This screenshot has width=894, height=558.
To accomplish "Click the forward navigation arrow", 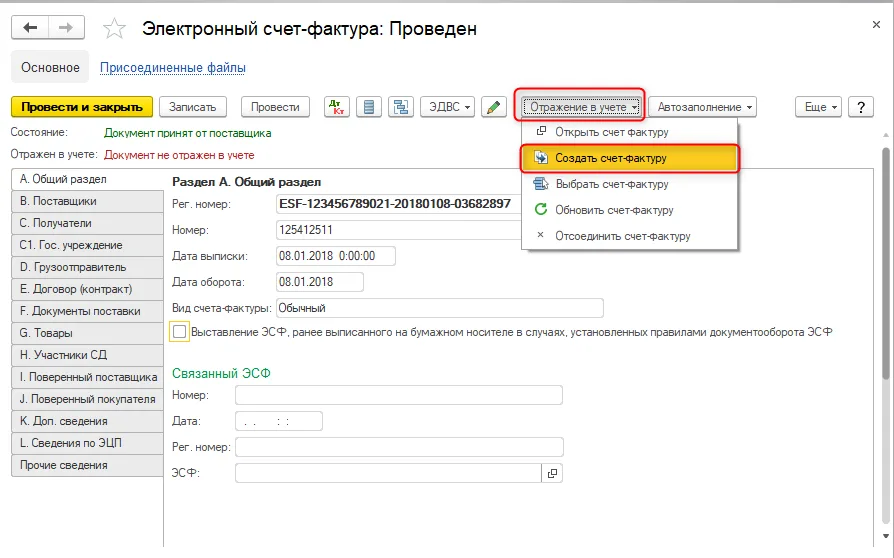I will 66,28.
